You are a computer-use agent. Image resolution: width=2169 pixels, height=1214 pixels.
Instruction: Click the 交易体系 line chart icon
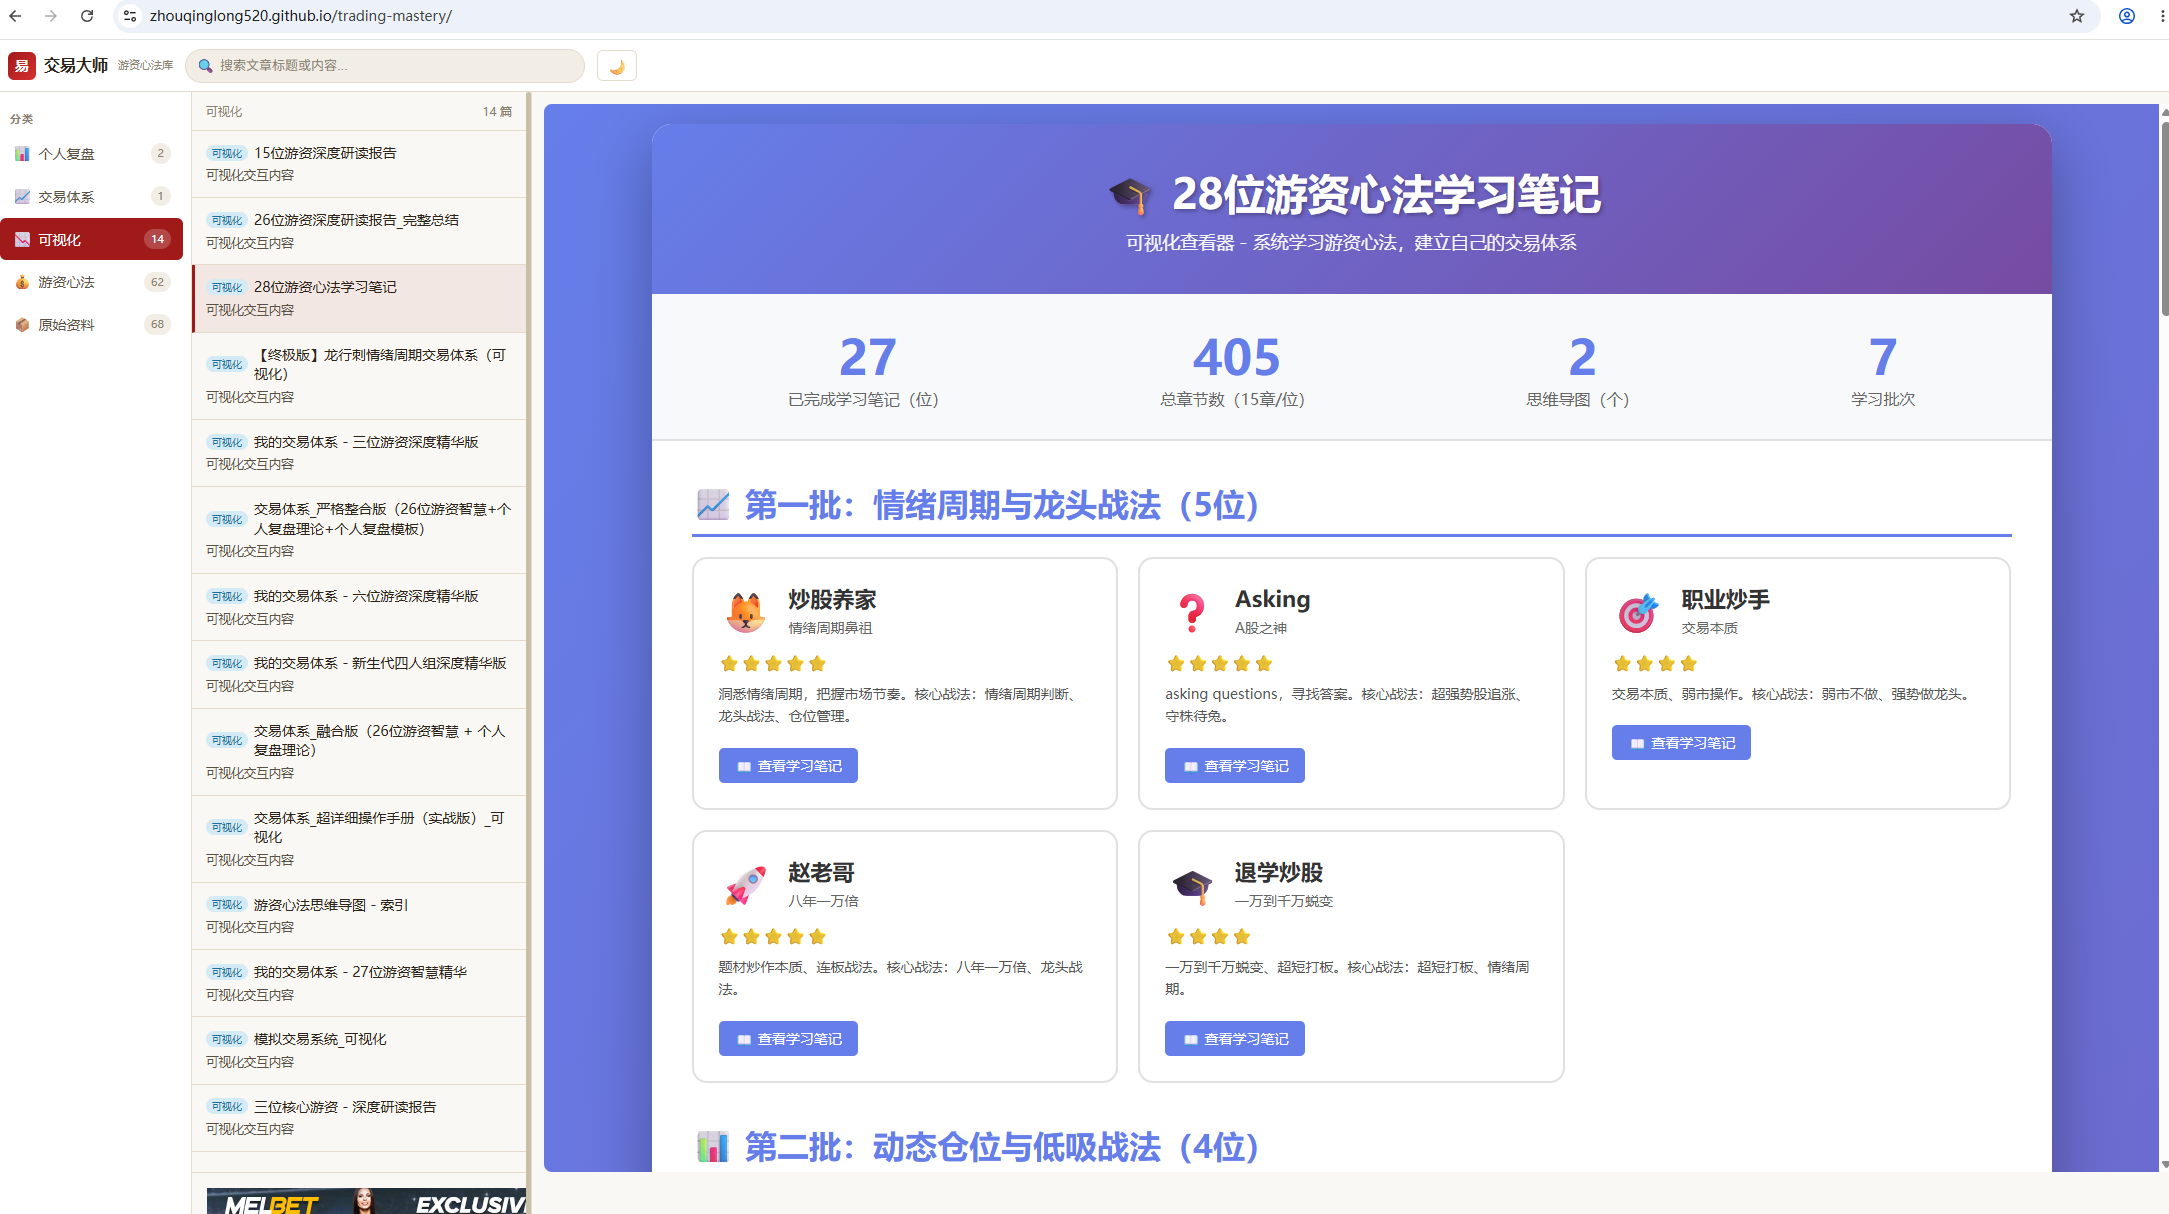point(22,197)
